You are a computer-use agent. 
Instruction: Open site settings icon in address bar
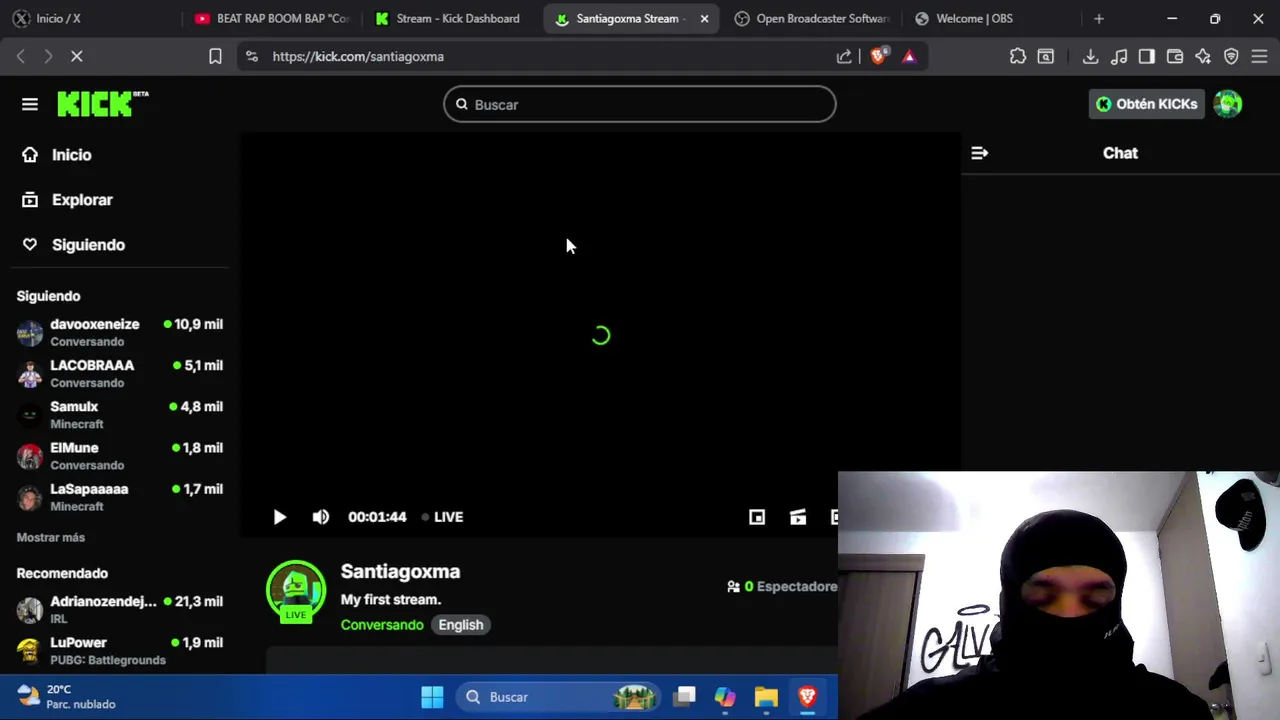tap(252, 57)
